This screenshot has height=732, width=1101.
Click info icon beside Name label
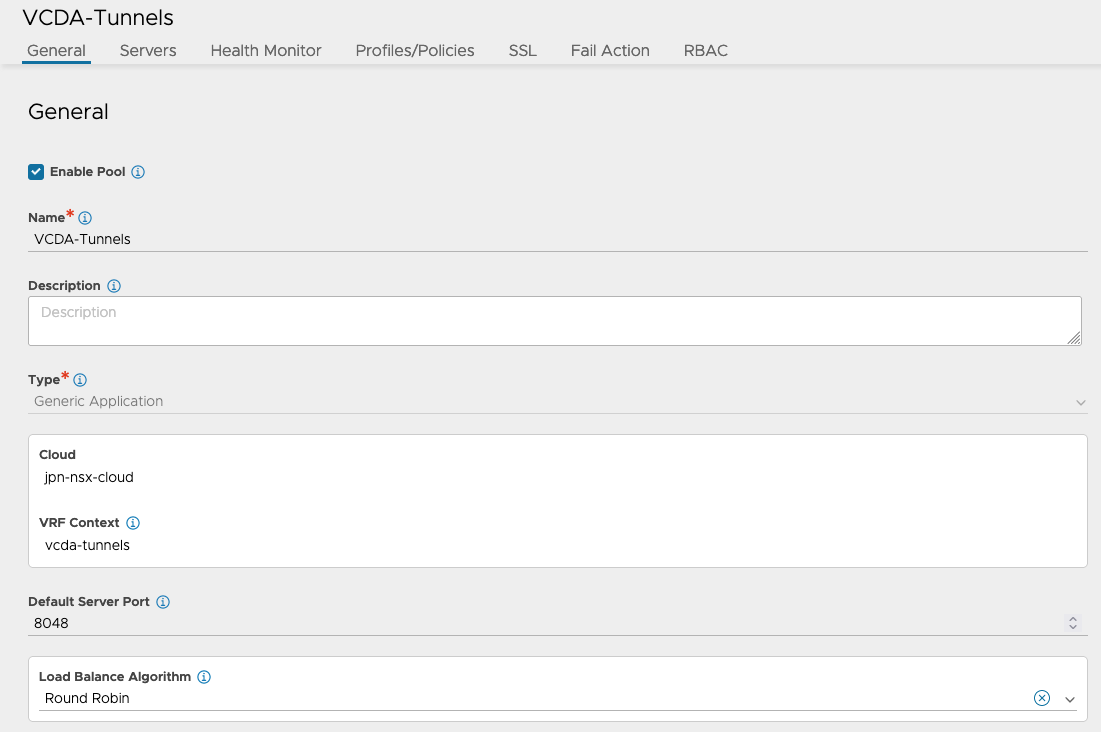pos(85,218)
